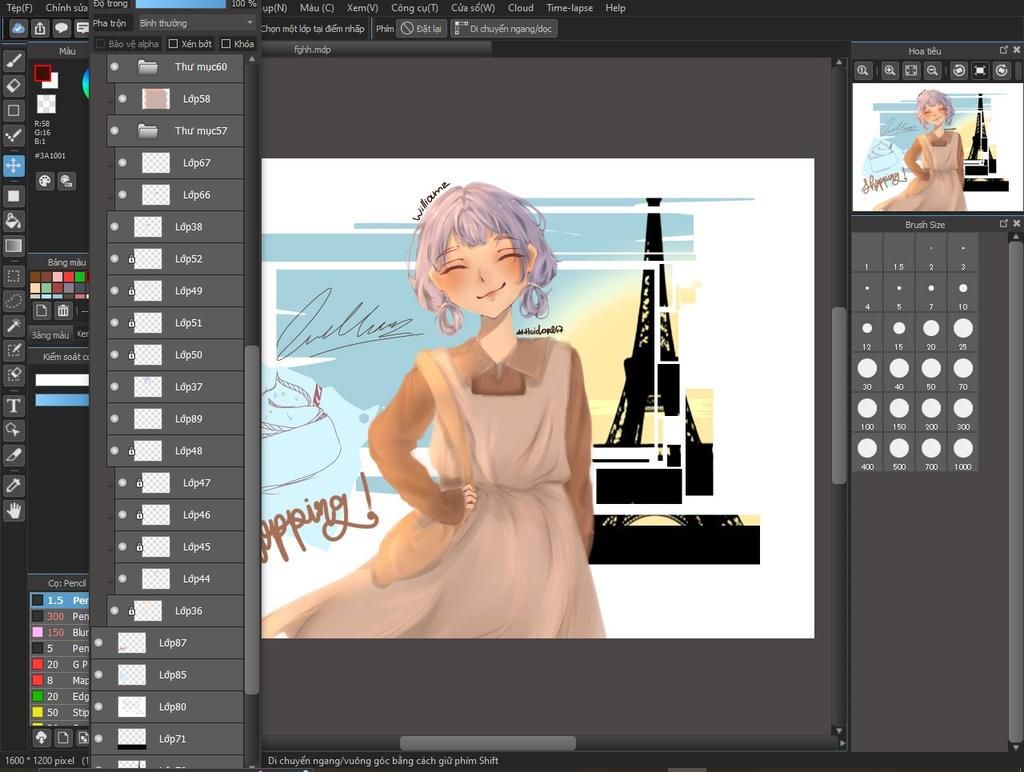Image resolution: width=1024 pixels, height=772 pixels.
Task: Check the Bảo vệ alpha checkbox
Action: coord(101,44)
